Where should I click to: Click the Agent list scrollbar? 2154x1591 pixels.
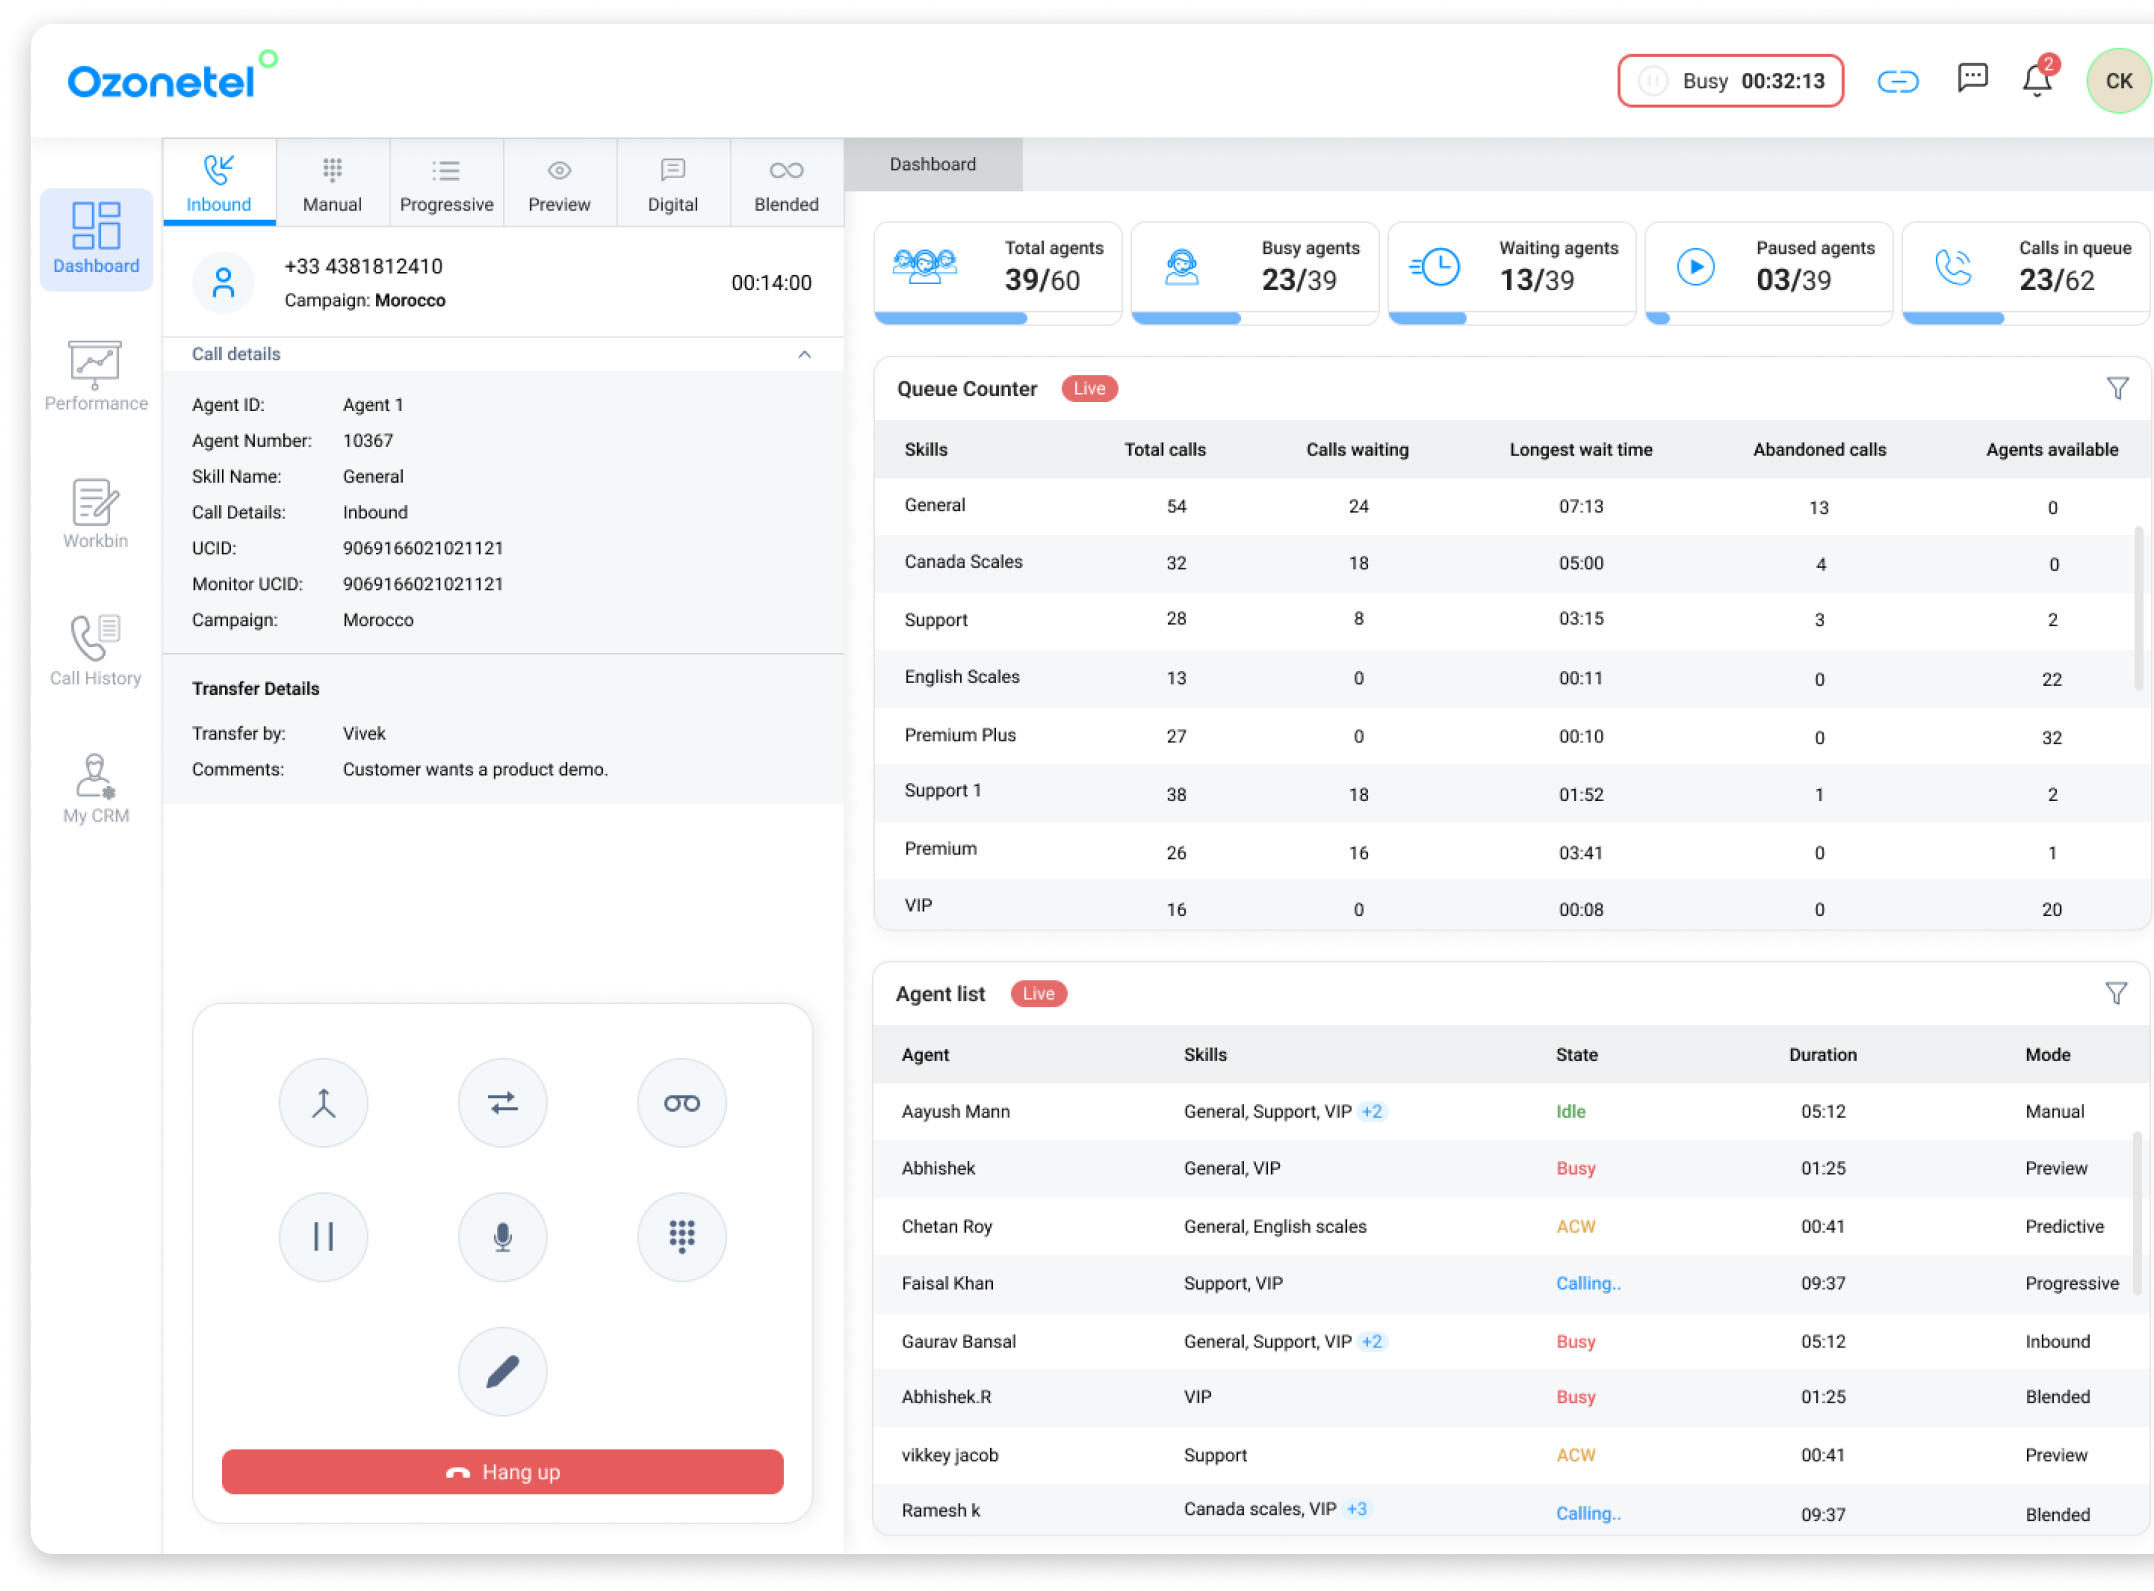pos(2137,1213)
